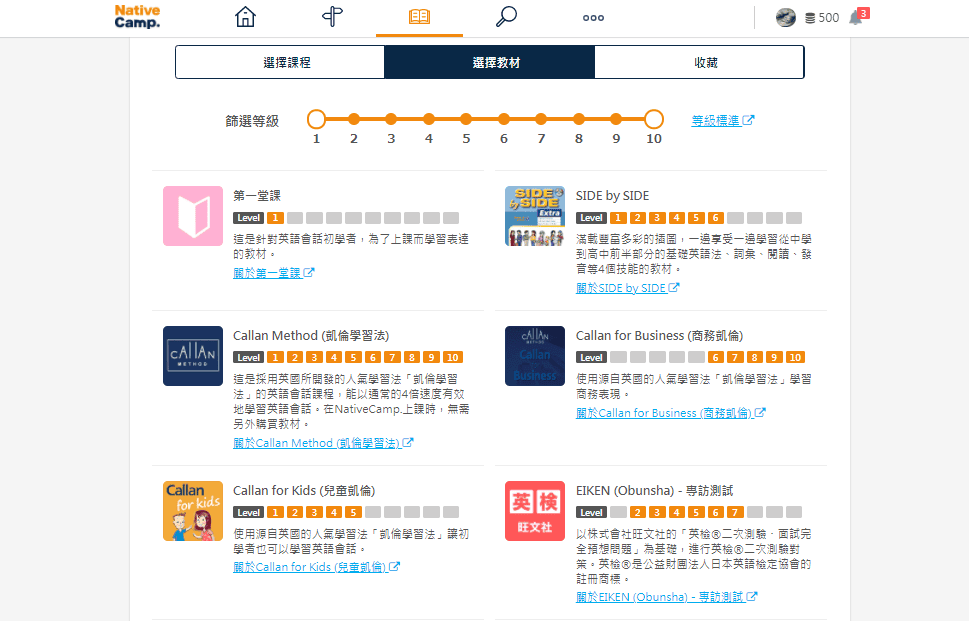Click the ellipsis icon for more options
The height and width of the screenshot is (621, 969).
pyautogui.click(x=592, y=17)
